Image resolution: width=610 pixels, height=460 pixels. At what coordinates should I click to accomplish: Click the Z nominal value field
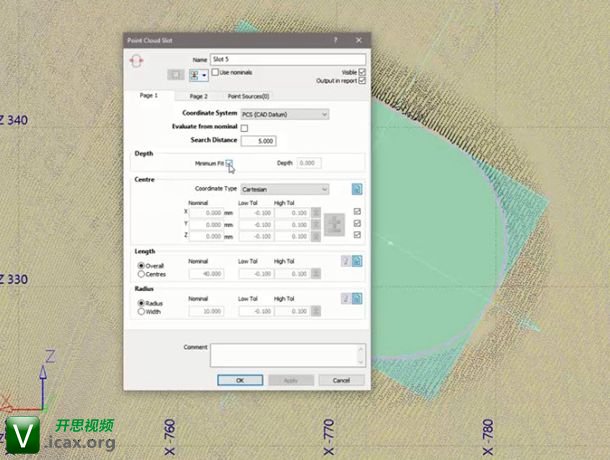[x=206, y=236]
